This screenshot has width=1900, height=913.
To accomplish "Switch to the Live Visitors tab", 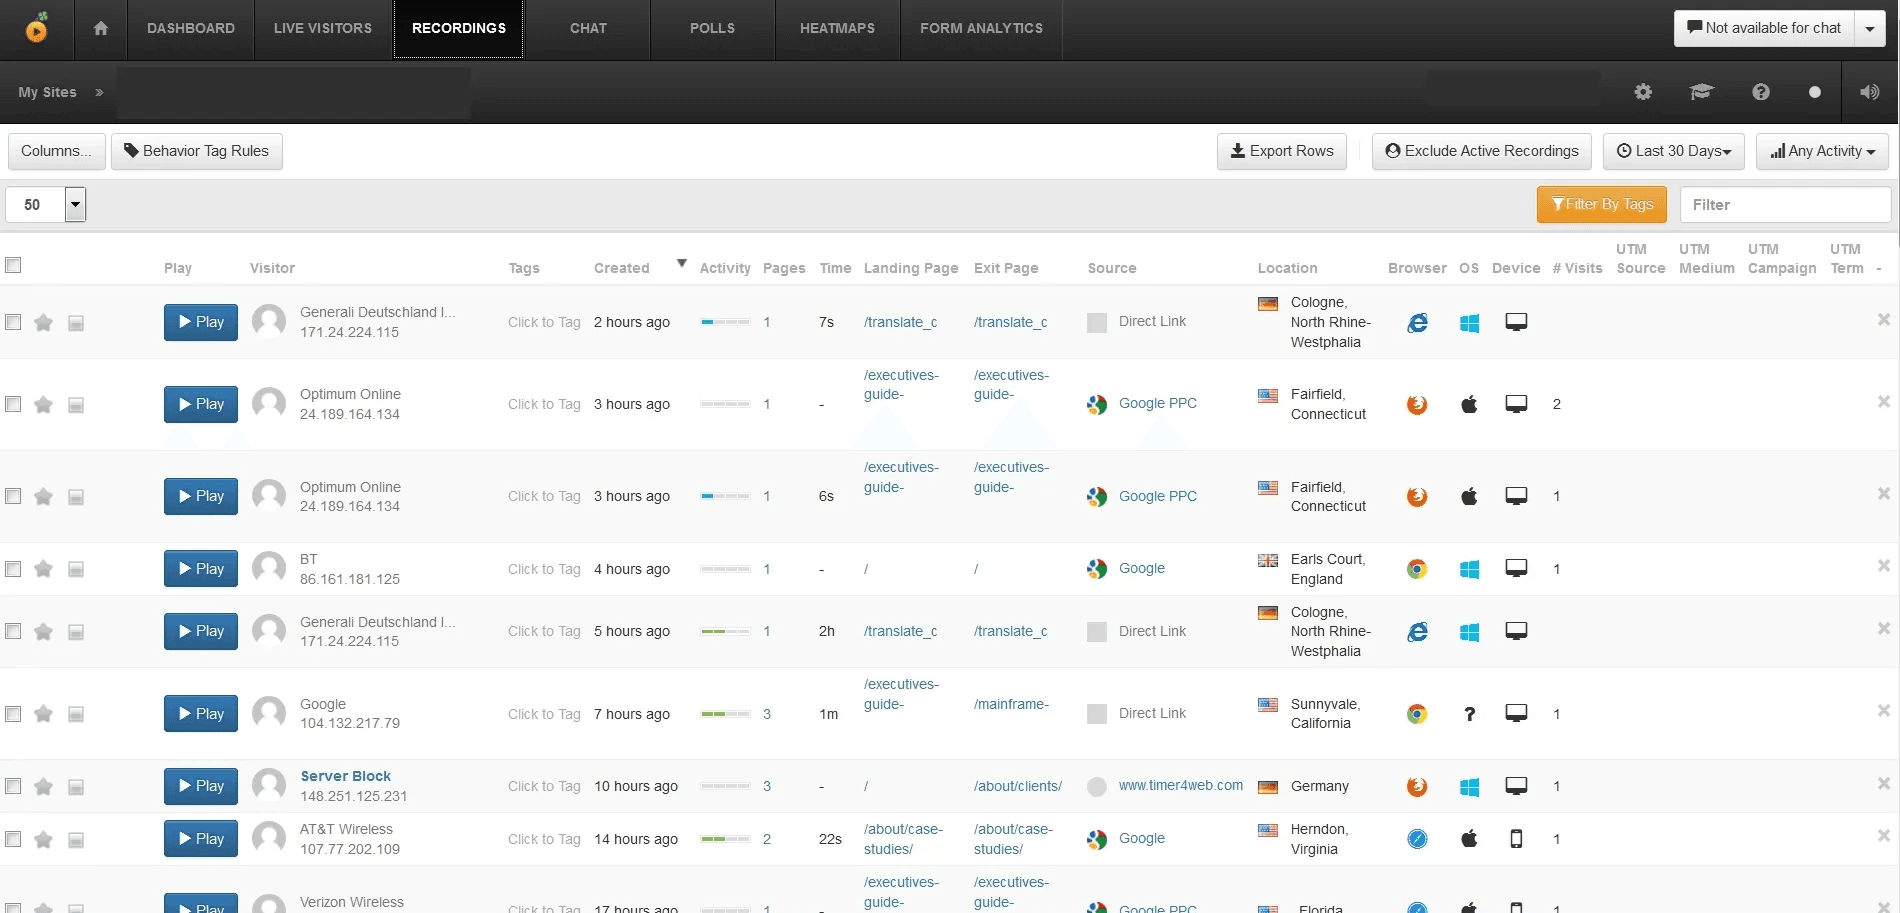I will point(323,28).
